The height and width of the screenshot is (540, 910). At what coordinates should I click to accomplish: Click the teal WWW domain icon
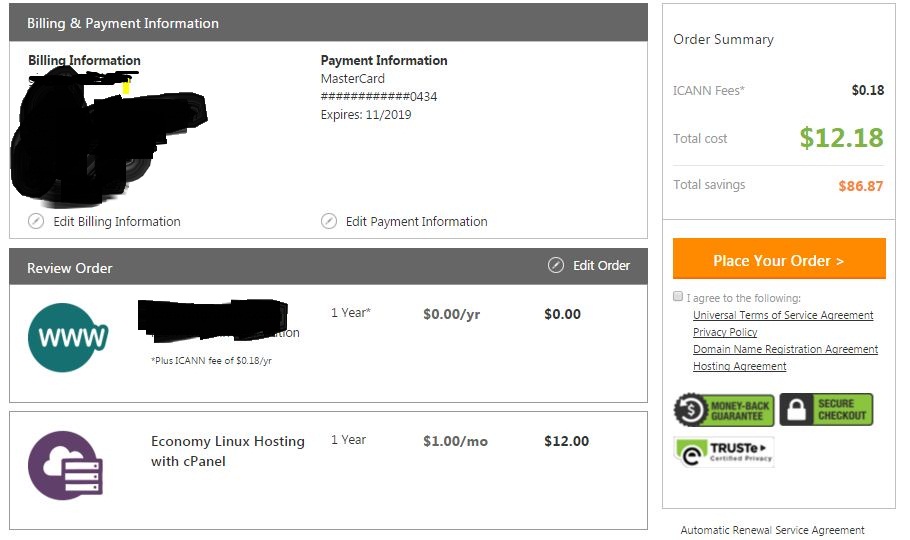68,338
